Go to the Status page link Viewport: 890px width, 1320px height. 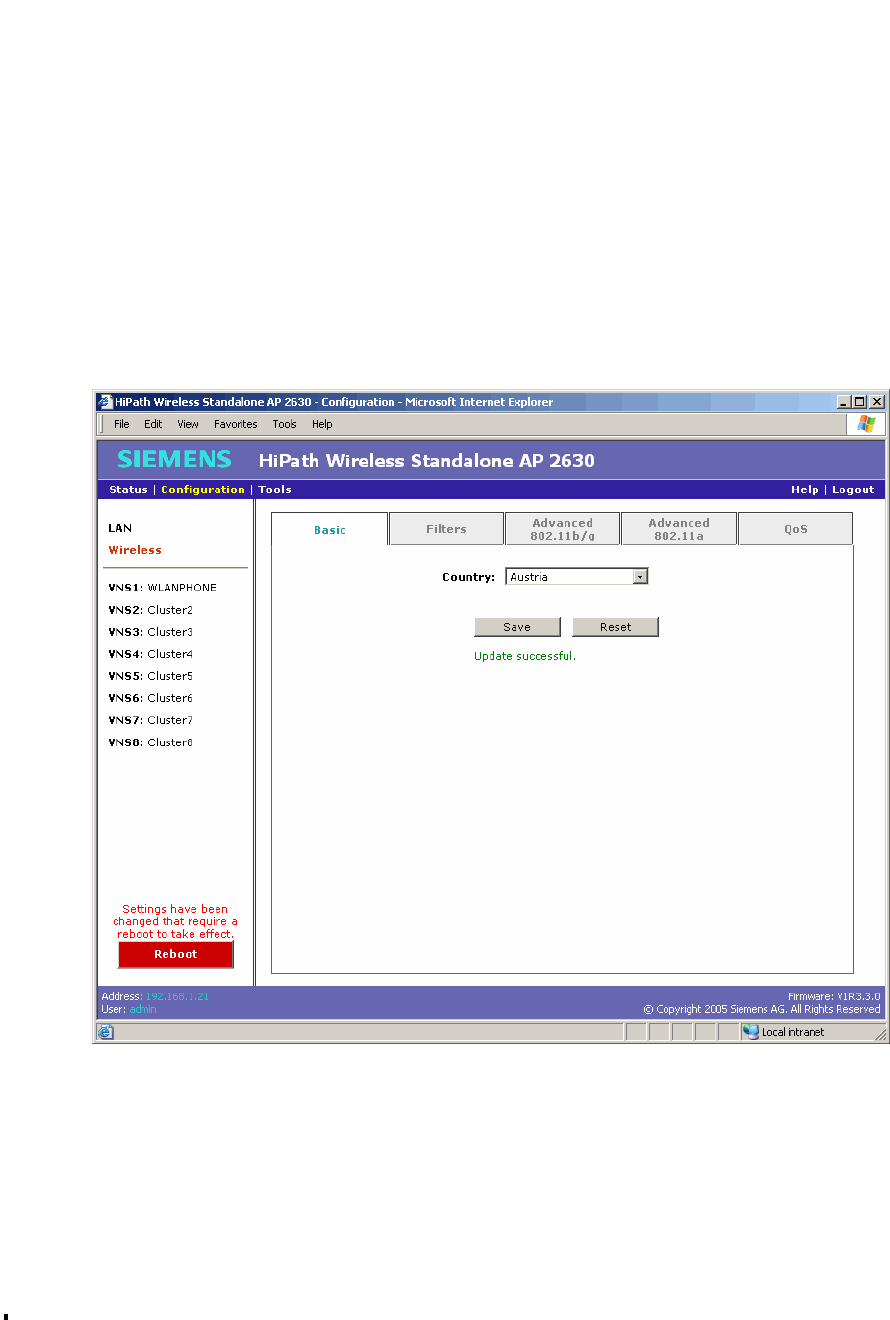point(128,490)
